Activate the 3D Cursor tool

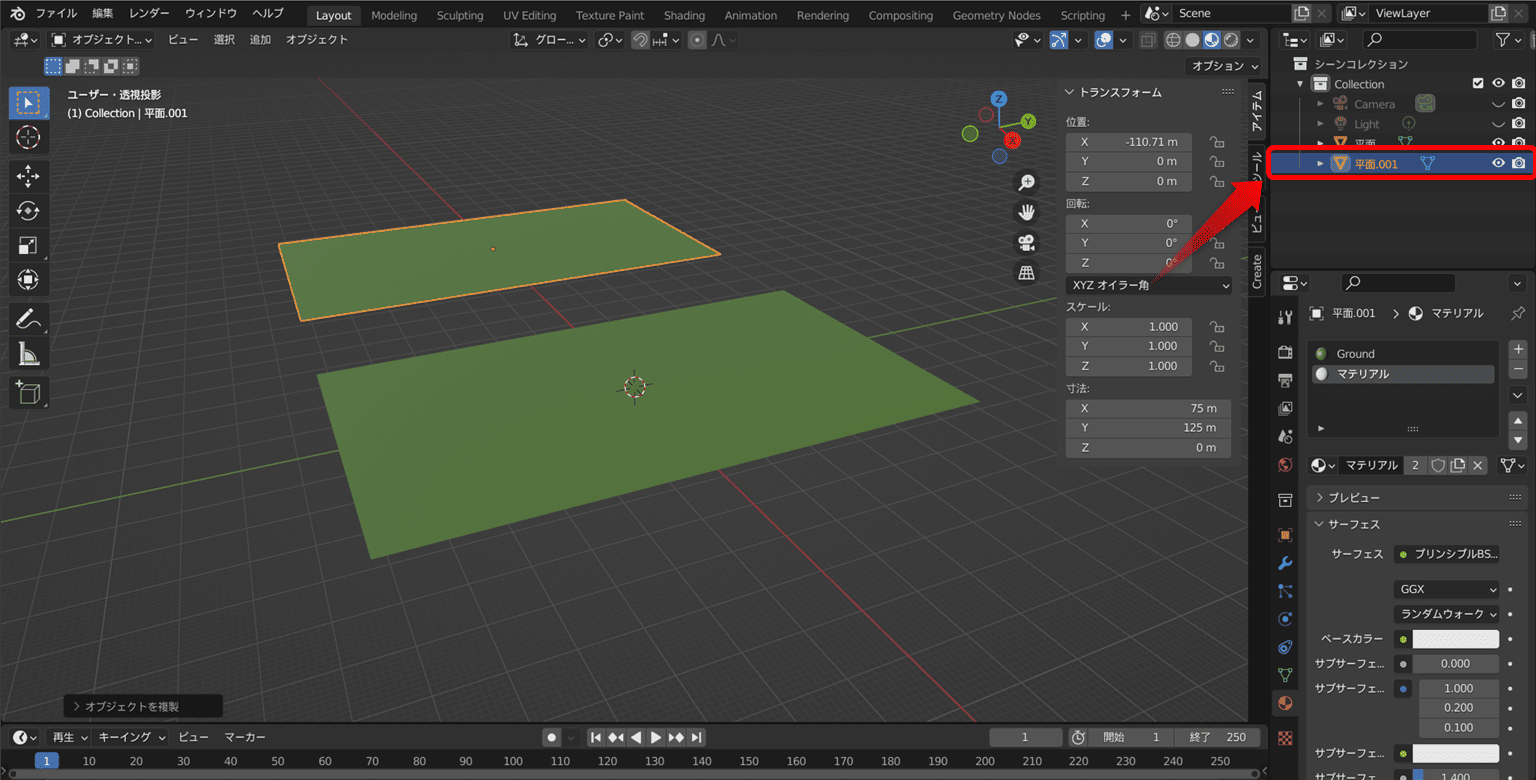[x=29, y=138]
